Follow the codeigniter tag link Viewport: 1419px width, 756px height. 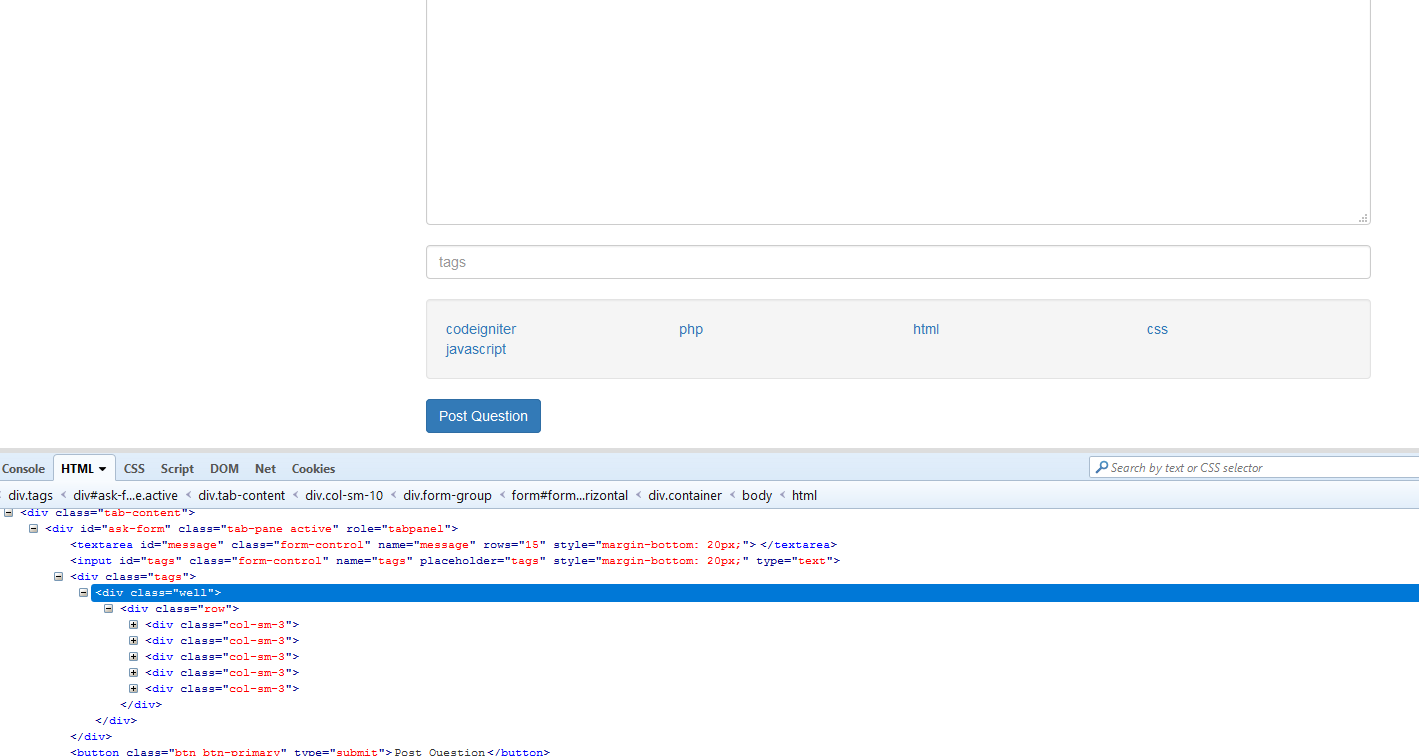point(481,329)
